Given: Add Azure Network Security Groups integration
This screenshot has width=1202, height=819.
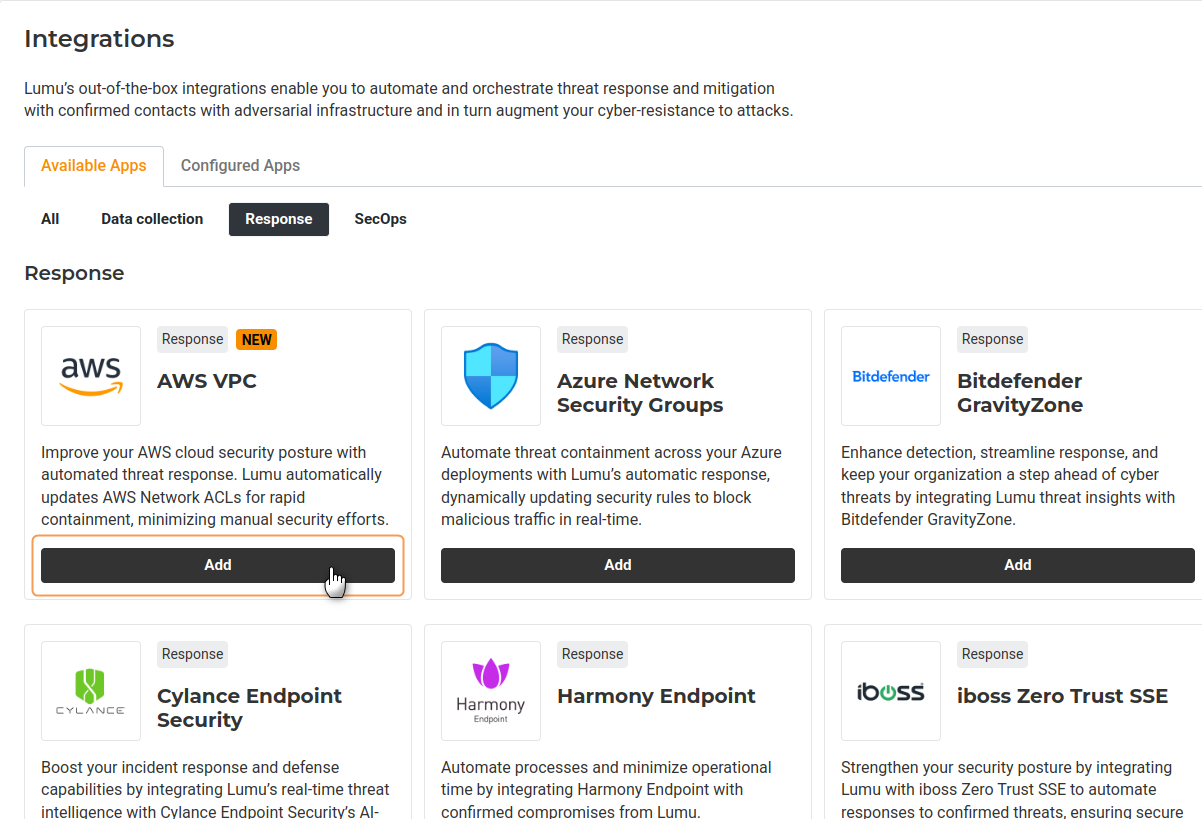Looking at the screenshot, I should [618, 565].
